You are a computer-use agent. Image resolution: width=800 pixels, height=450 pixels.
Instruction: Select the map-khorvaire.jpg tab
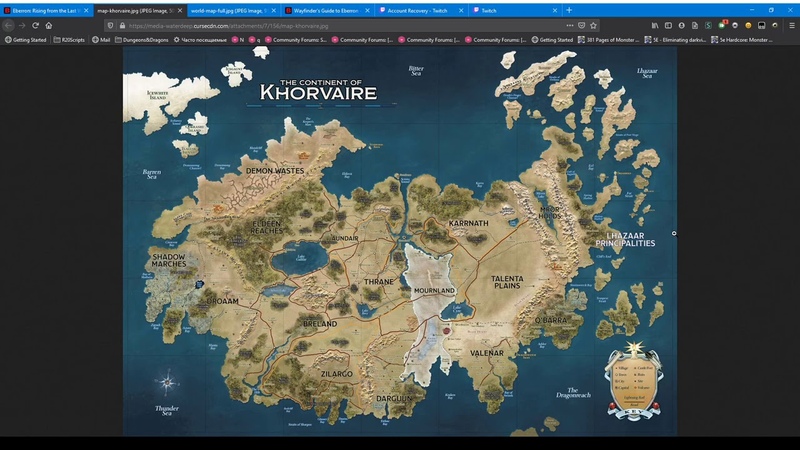pos(139,10)
